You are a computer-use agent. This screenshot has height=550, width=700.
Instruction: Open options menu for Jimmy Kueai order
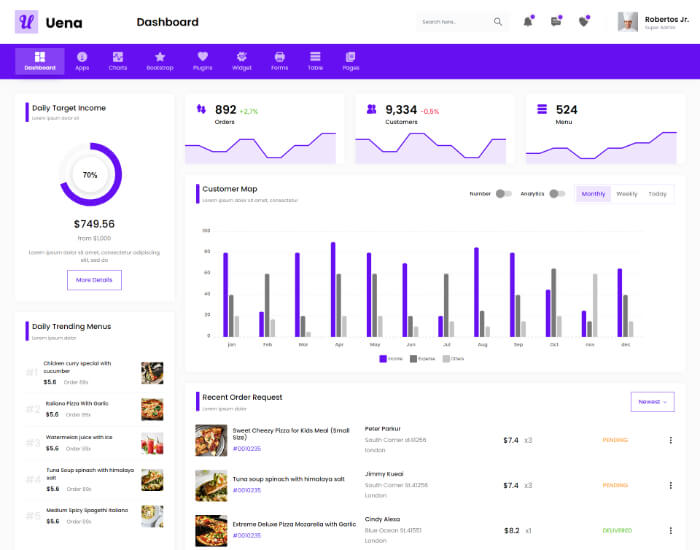670,485
